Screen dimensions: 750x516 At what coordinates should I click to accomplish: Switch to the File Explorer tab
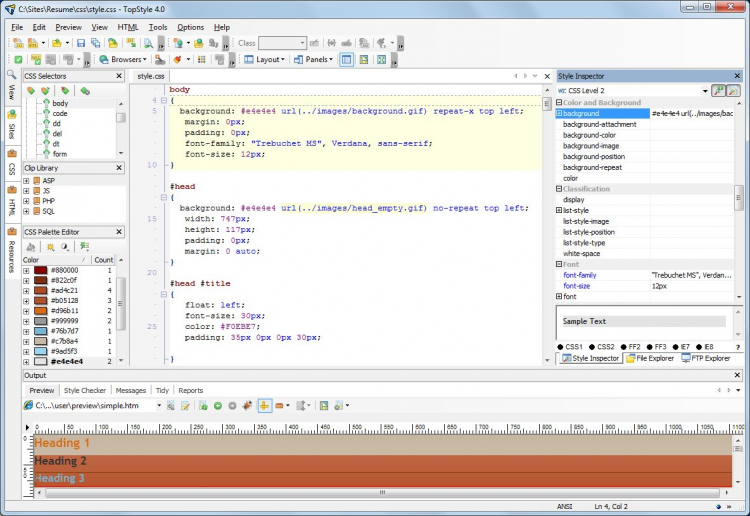pyautogui.click(x=651, y=358)
